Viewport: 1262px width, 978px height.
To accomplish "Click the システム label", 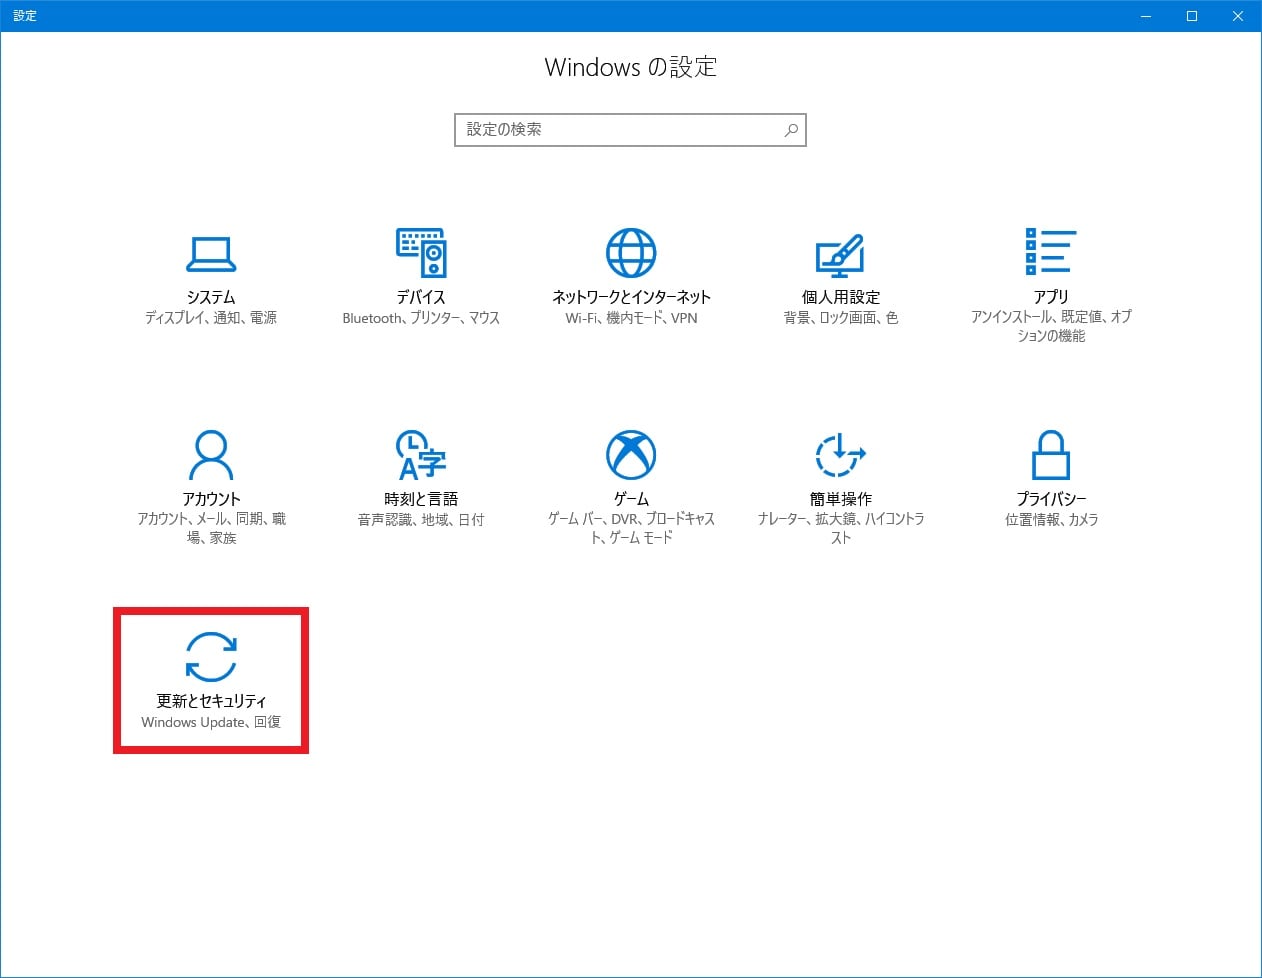I will pos(211,297).
